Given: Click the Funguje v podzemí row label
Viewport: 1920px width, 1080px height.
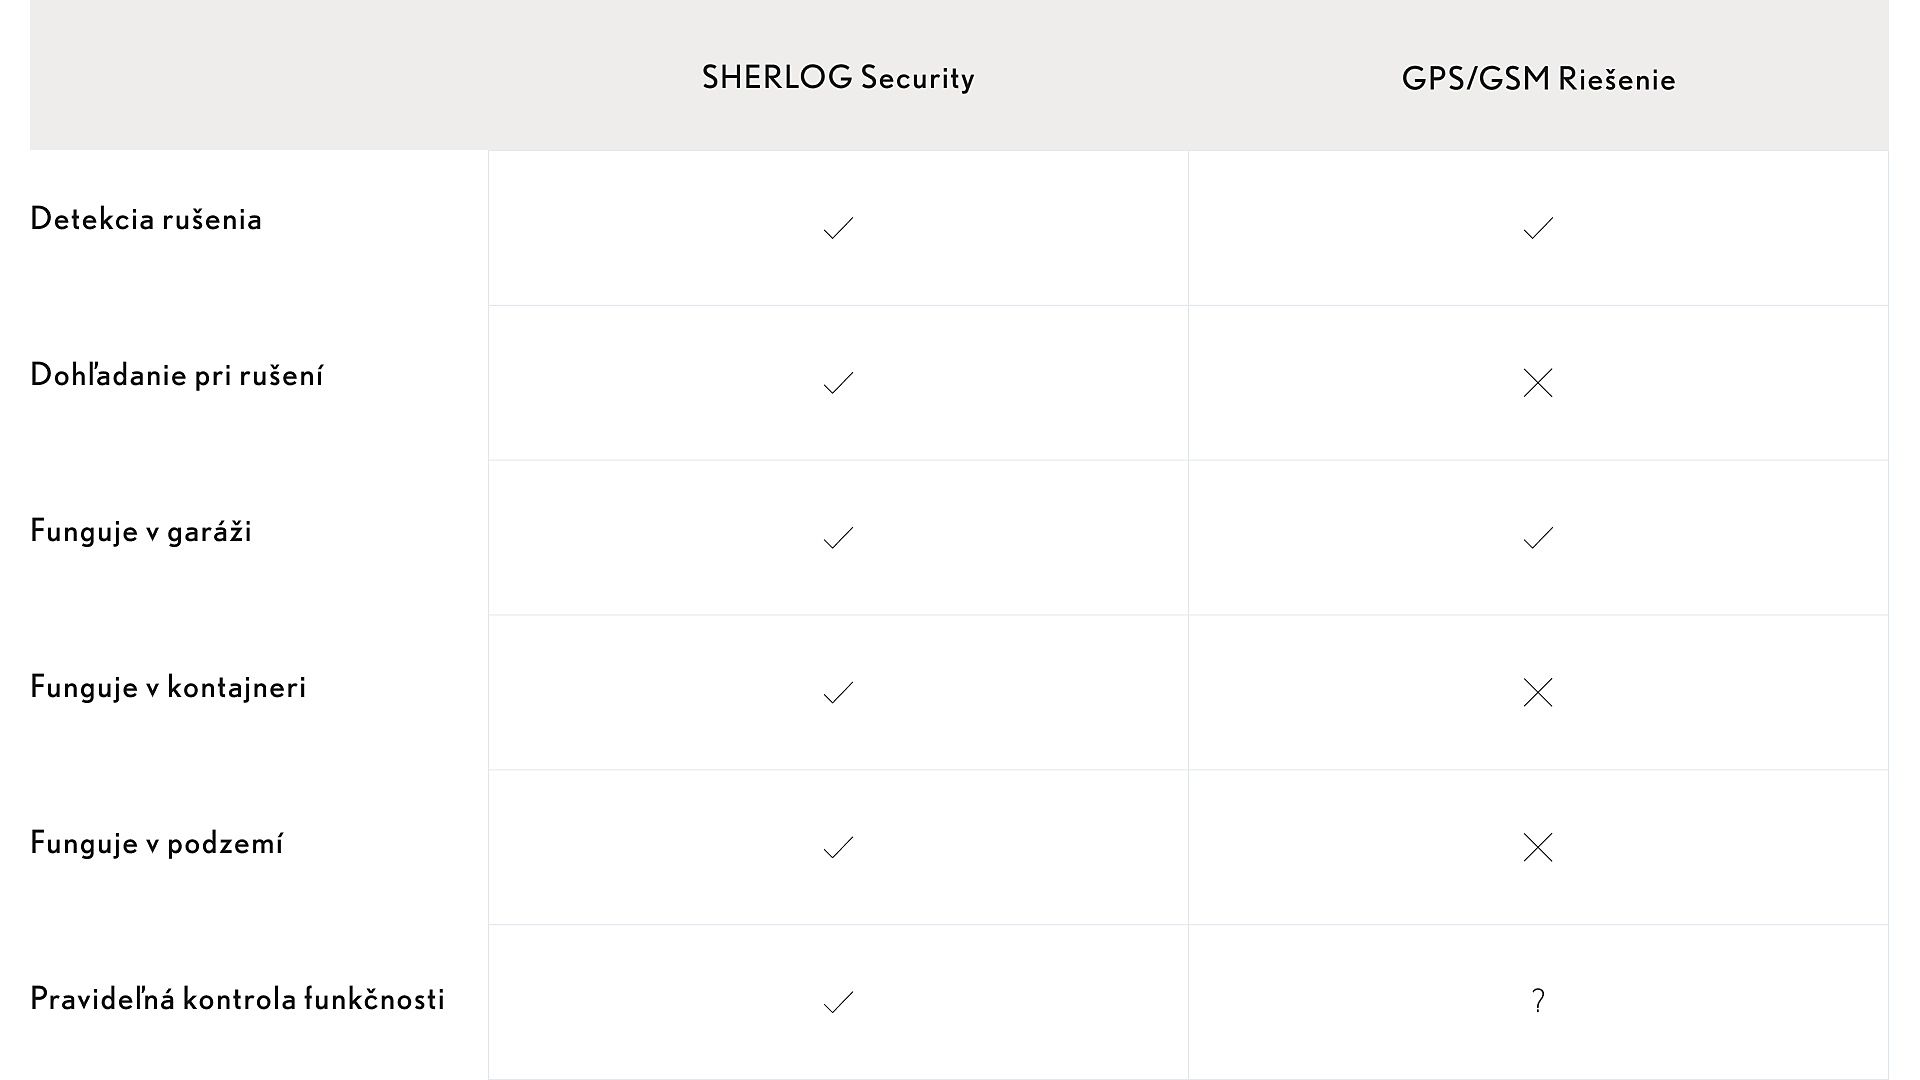Looking at the screenshot, I should coord(157,843).
